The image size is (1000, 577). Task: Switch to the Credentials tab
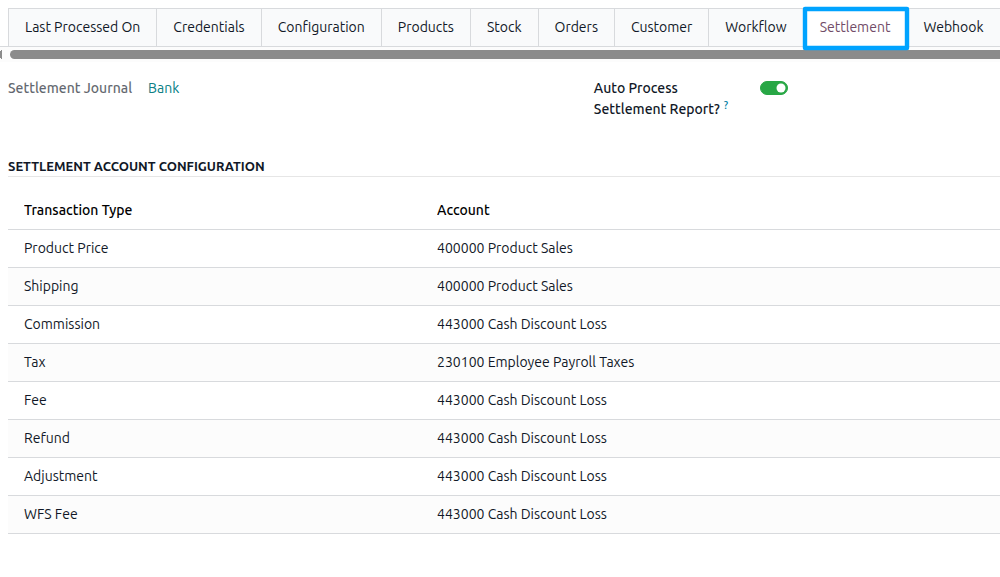(209, 27)
